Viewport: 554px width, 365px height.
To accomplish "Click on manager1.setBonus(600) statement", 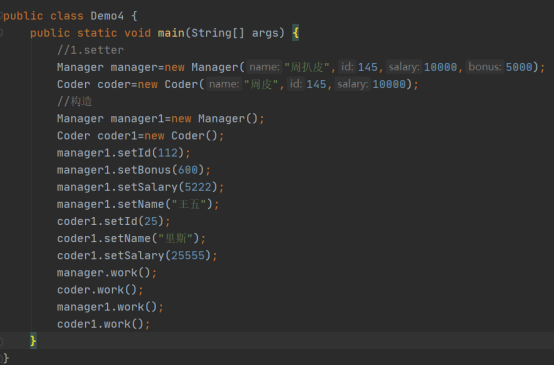I will pyautogui.click(x=134, y=170).
